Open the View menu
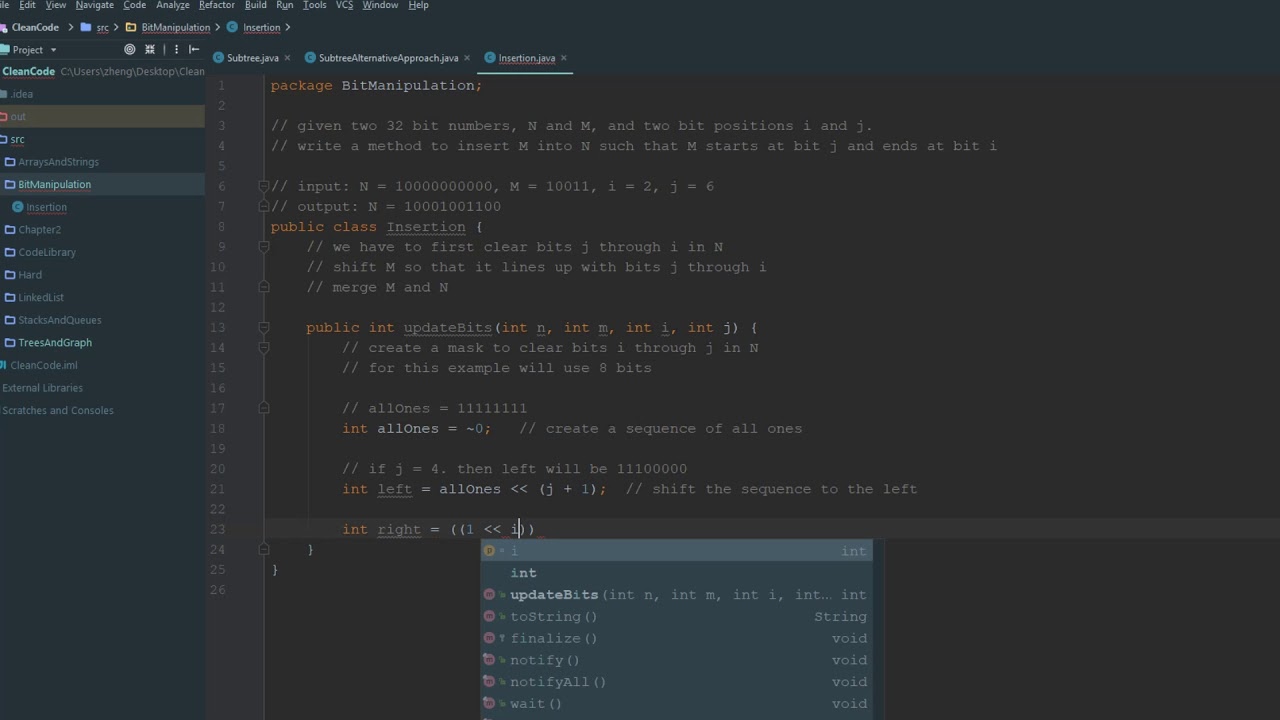This screenshot has height=720, width=1280. (56, 5)
